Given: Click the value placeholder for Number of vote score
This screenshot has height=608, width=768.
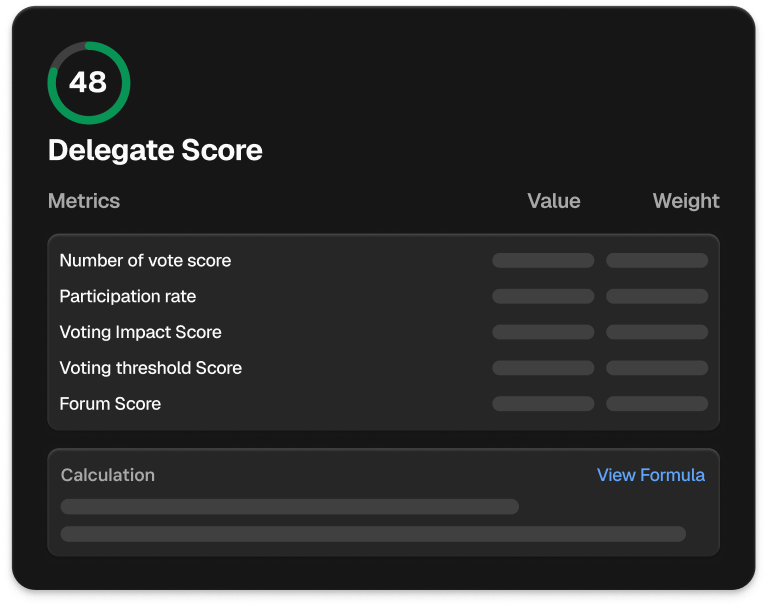Looking at the screenshot, I should tap(543, 261).
